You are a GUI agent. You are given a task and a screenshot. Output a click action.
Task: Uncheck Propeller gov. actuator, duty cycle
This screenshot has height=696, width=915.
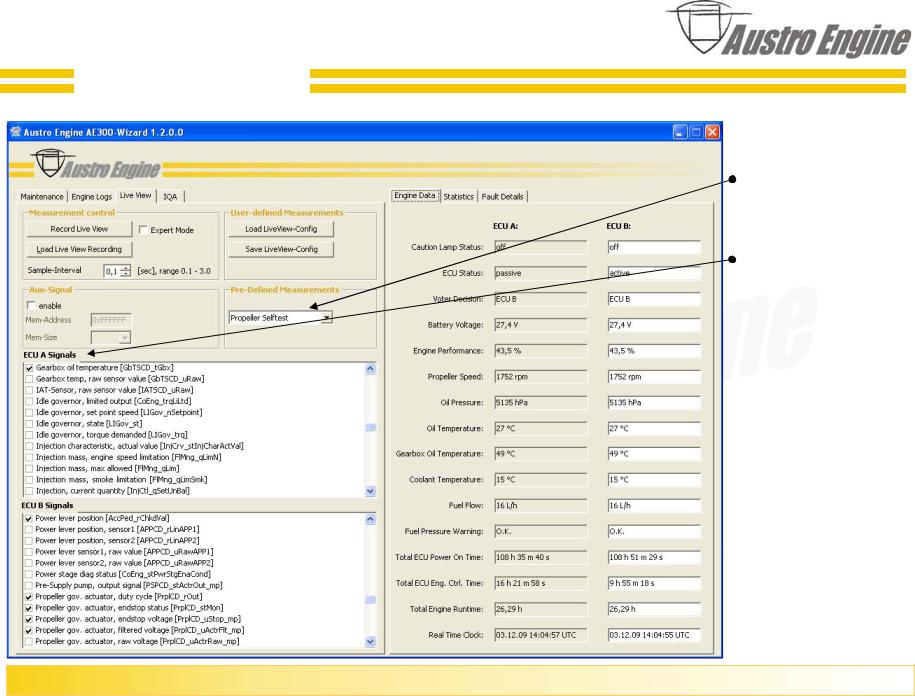29,597
